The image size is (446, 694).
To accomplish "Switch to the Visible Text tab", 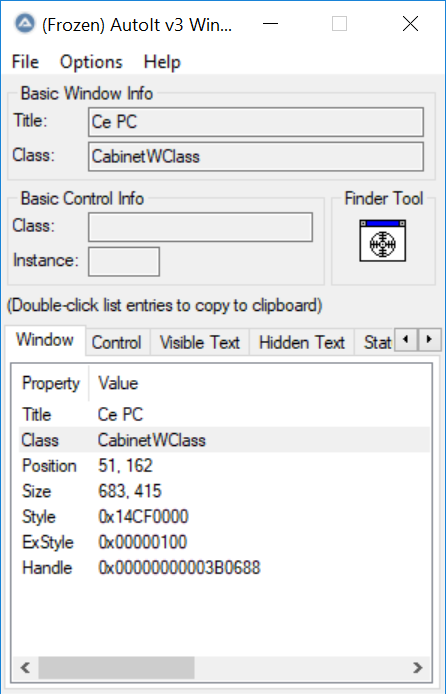I will pos(200,342).
